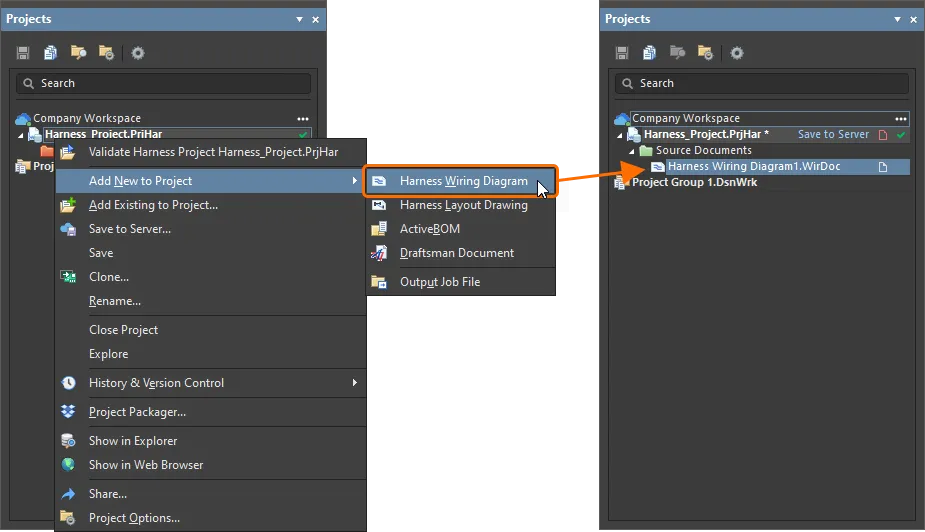Select Project Group 1.DsnWrk in right panel
Viewport: 925px width, 532px height.
(694, 183)
